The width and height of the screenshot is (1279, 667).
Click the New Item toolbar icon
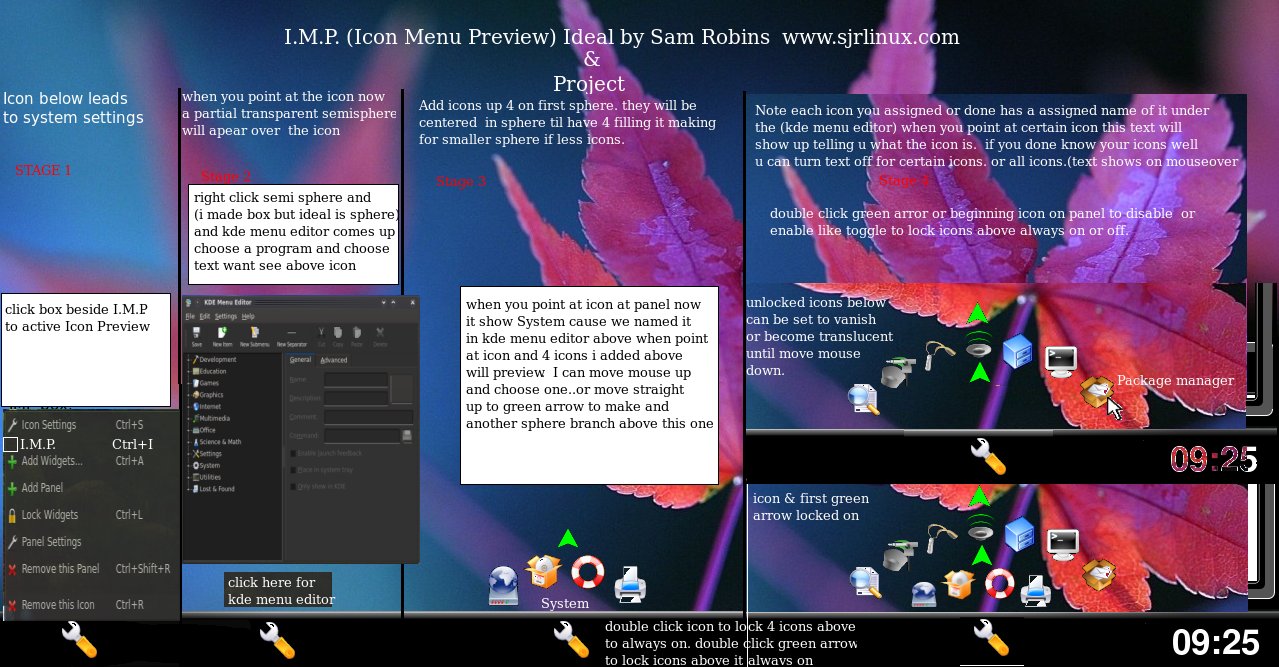pyautogui.click(x=222, y=335)
